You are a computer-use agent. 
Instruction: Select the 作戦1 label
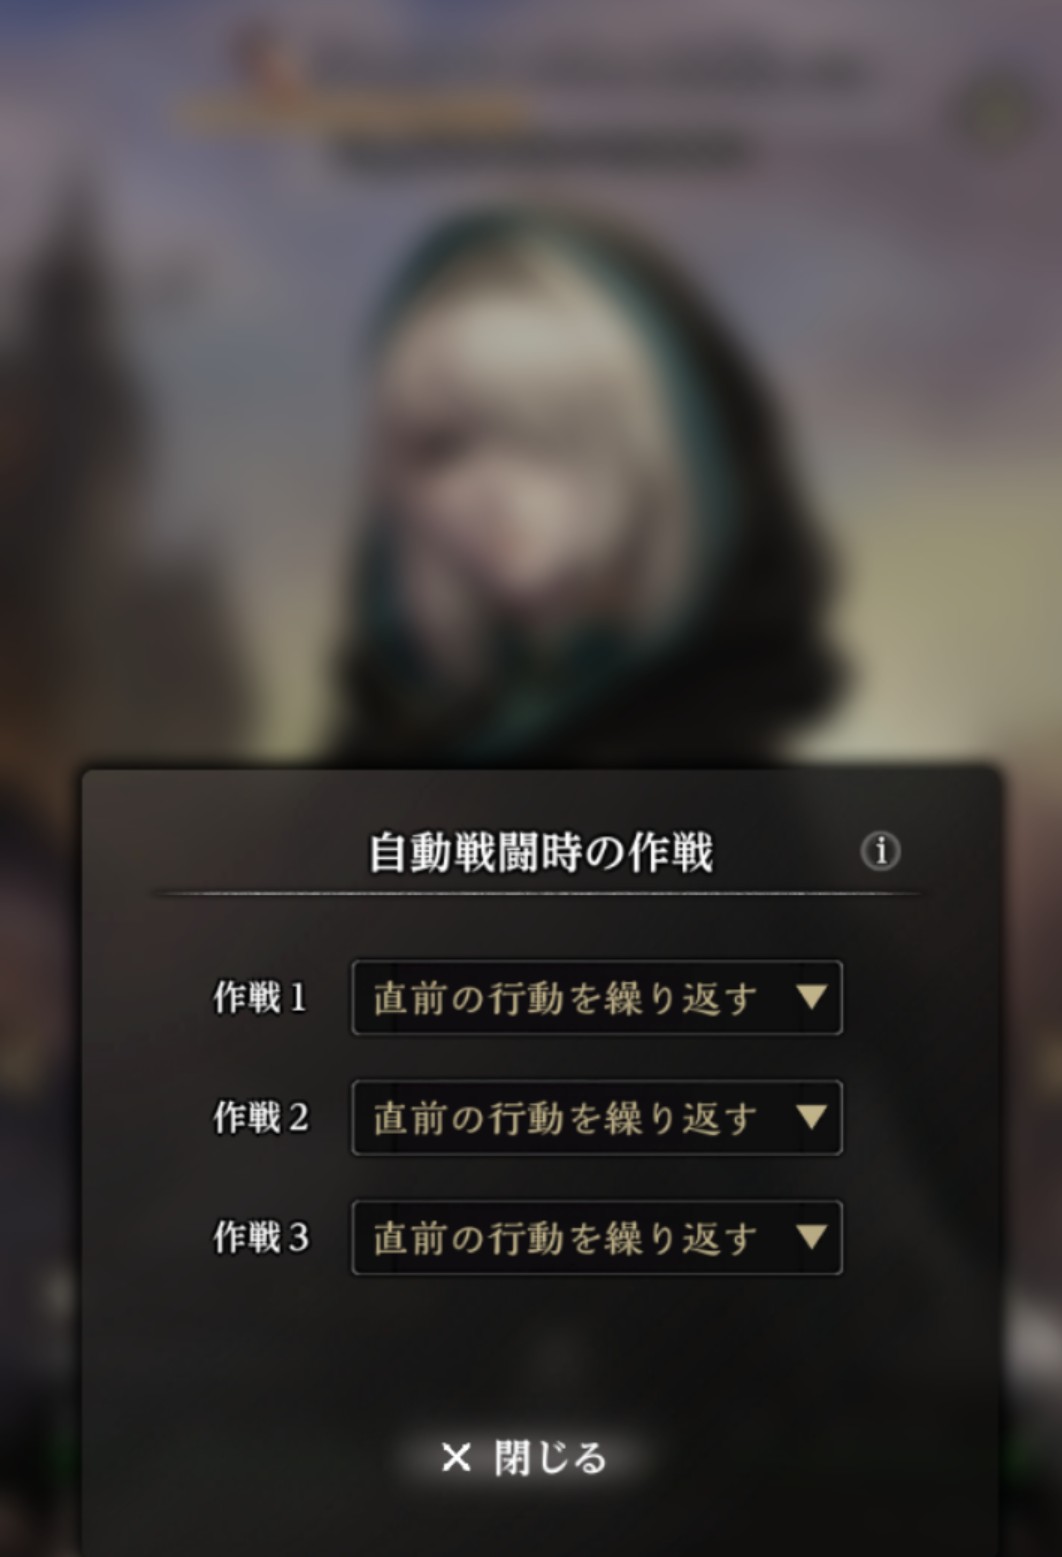(260, 998)
